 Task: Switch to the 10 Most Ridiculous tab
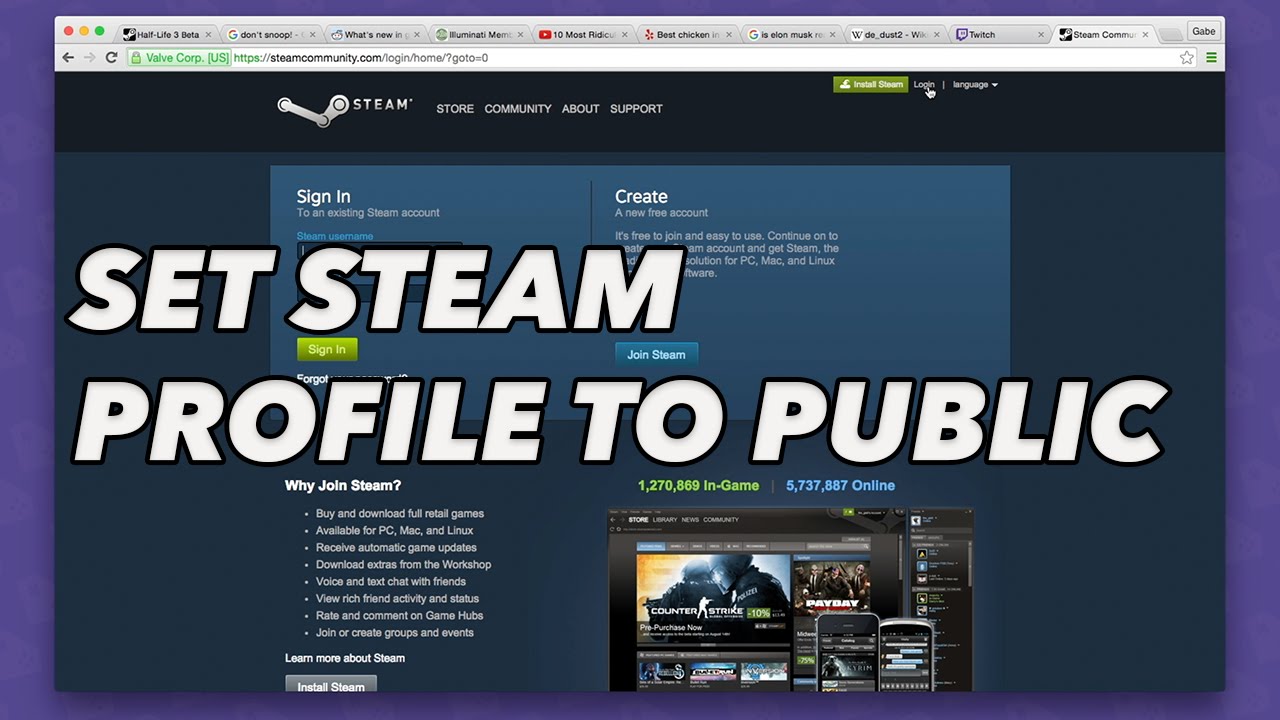pyautogui.click(x=584, y=35)
